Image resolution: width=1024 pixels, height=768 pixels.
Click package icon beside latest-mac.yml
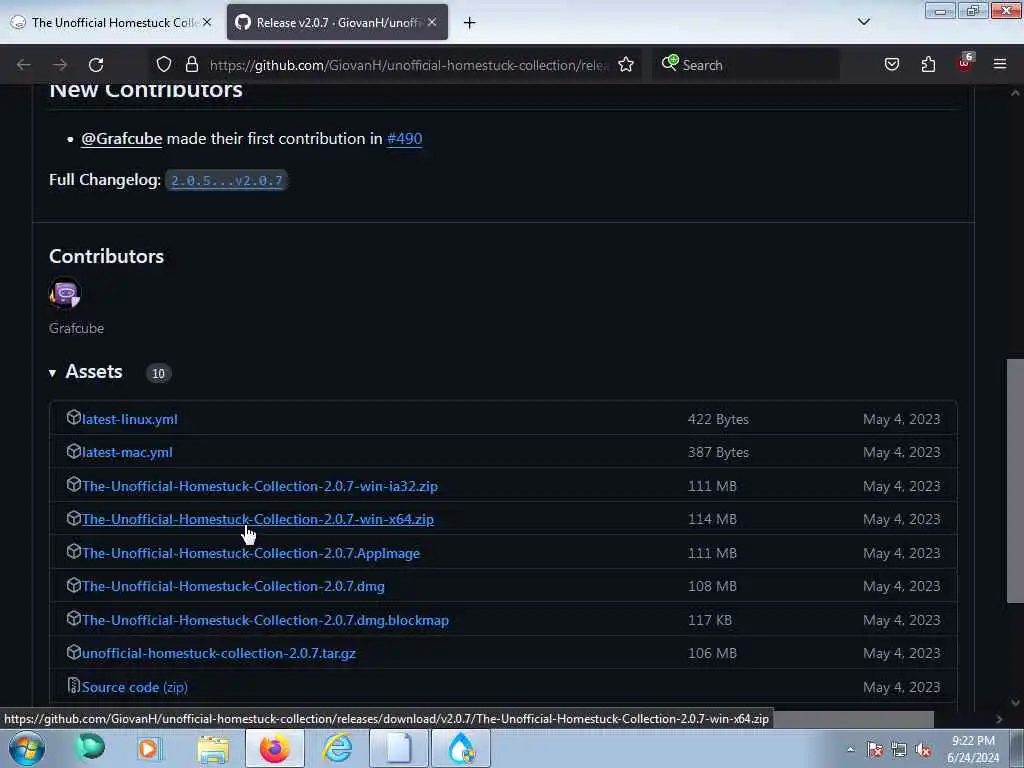[x=74, y=451]
